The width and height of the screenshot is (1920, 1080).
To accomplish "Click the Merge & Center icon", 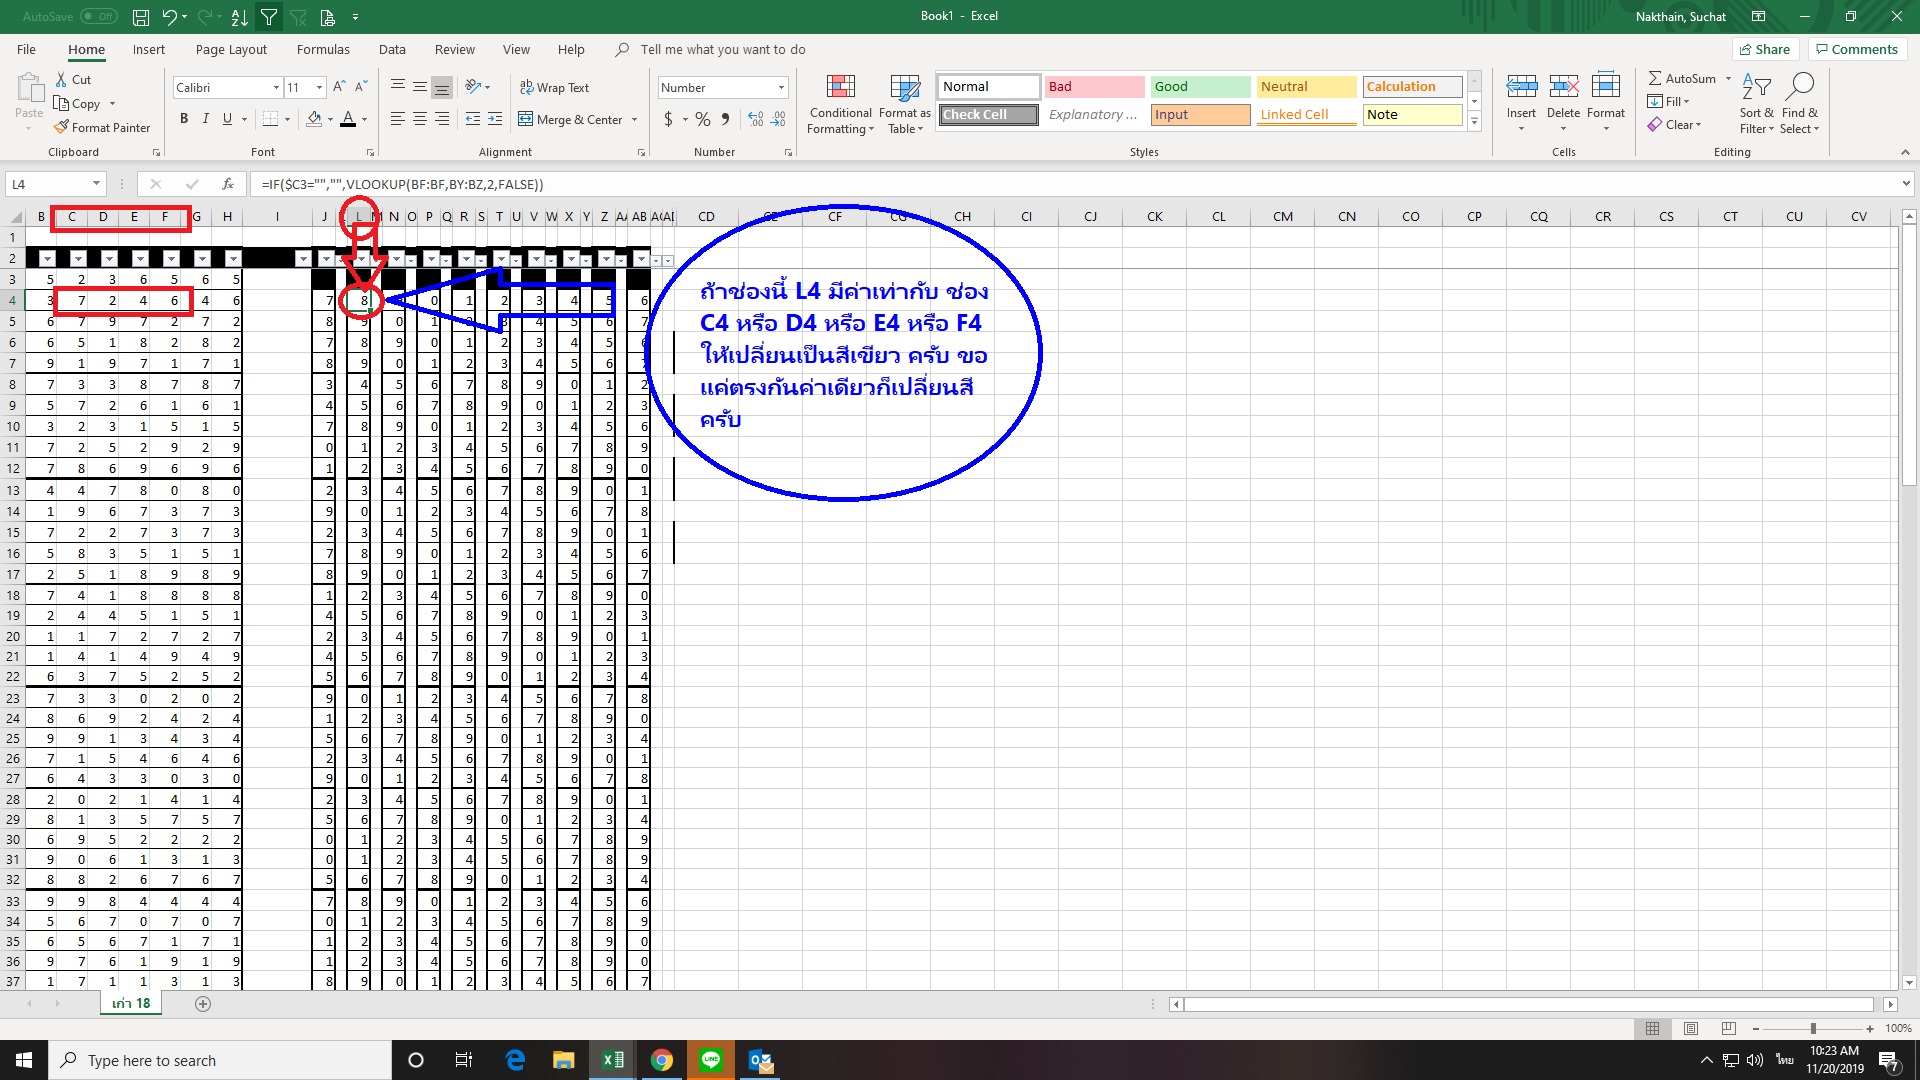I will (526, 119).
